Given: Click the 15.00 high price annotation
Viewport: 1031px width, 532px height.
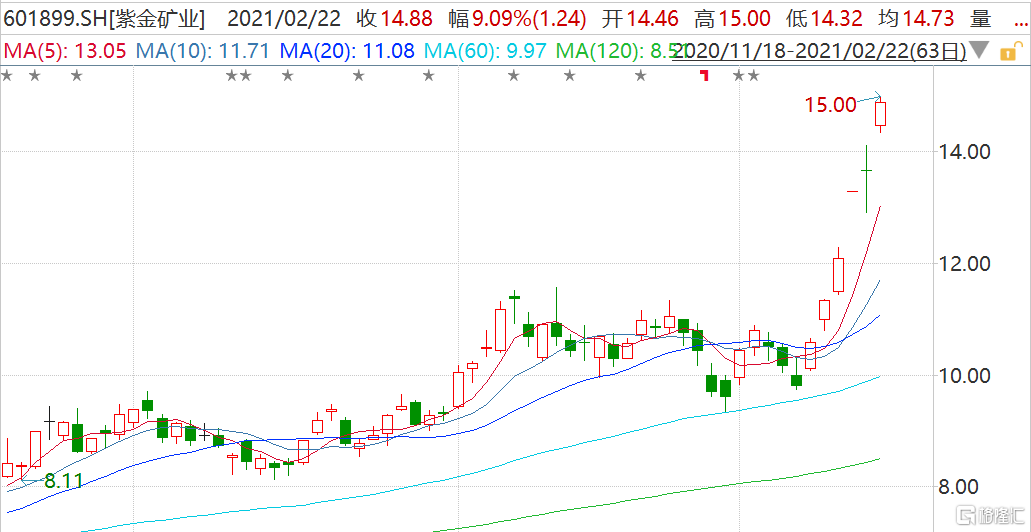Looking at the screenshot, I should (831, 104).
